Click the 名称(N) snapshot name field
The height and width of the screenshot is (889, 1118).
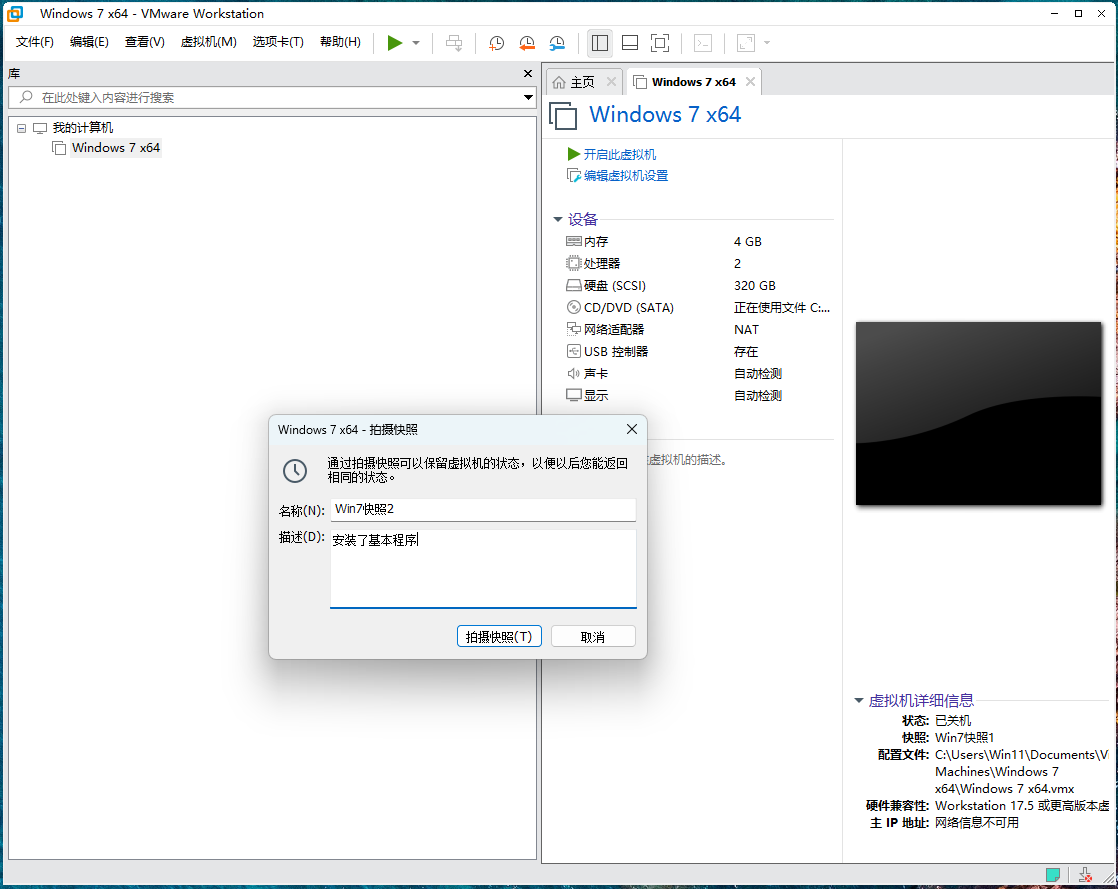(483, 510)
